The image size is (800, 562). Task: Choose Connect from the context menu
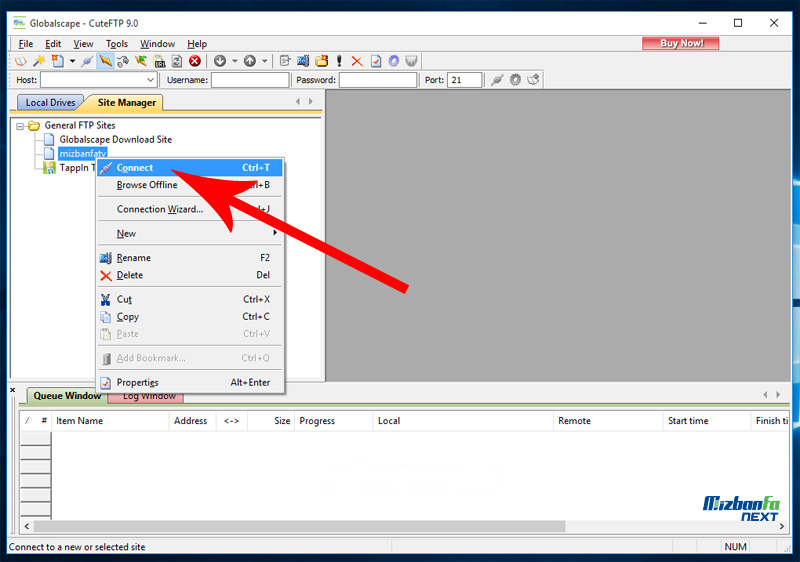(135, 168)
